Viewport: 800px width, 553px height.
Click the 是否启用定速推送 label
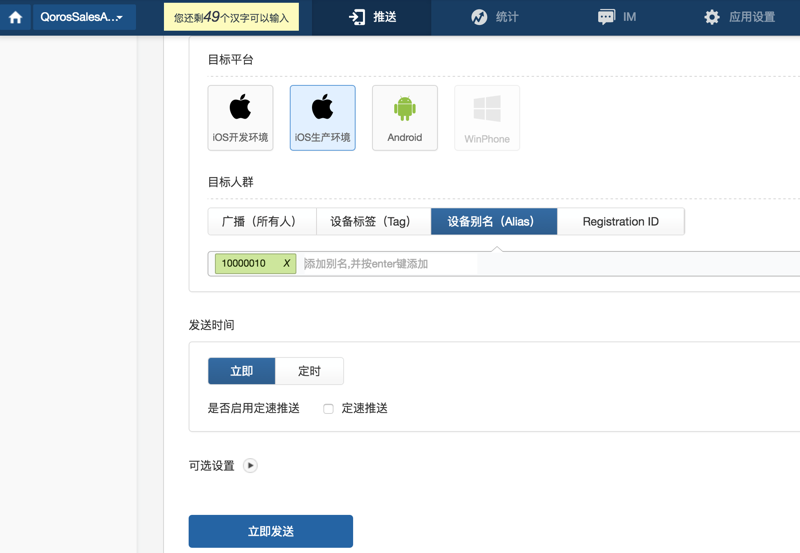pos(254,408)
